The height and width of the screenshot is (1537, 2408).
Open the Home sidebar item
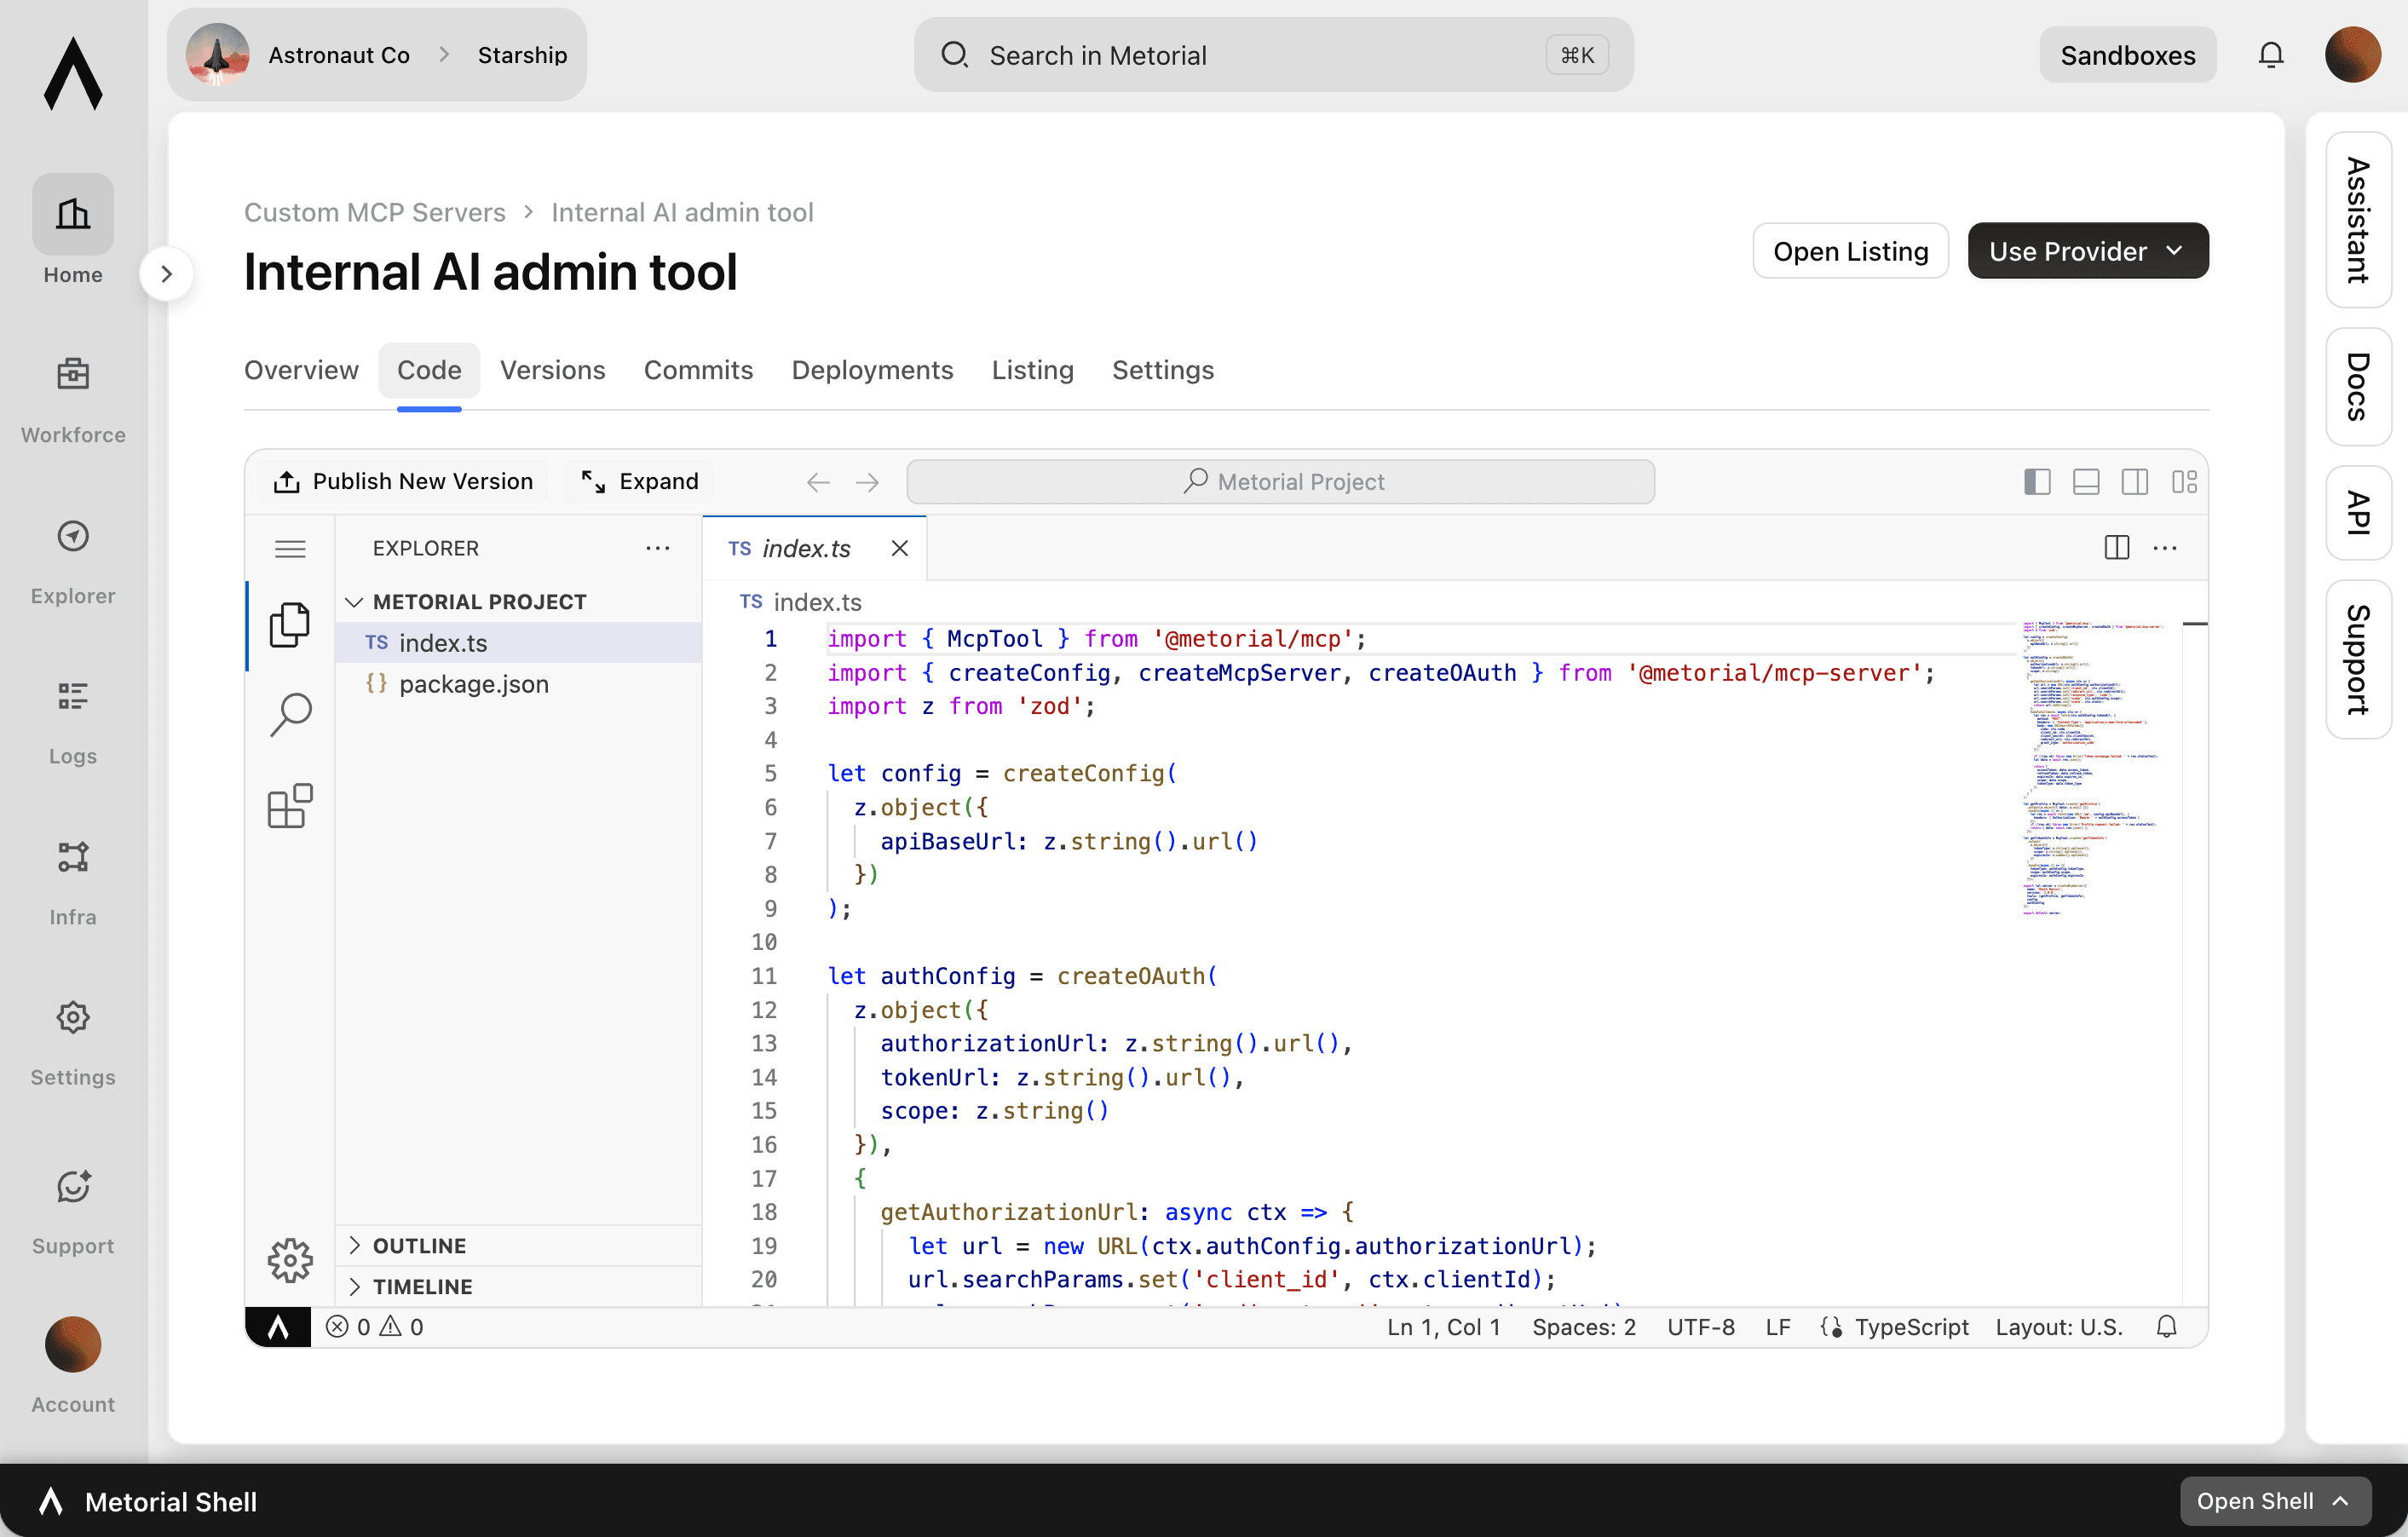click(x=73, y=231)
